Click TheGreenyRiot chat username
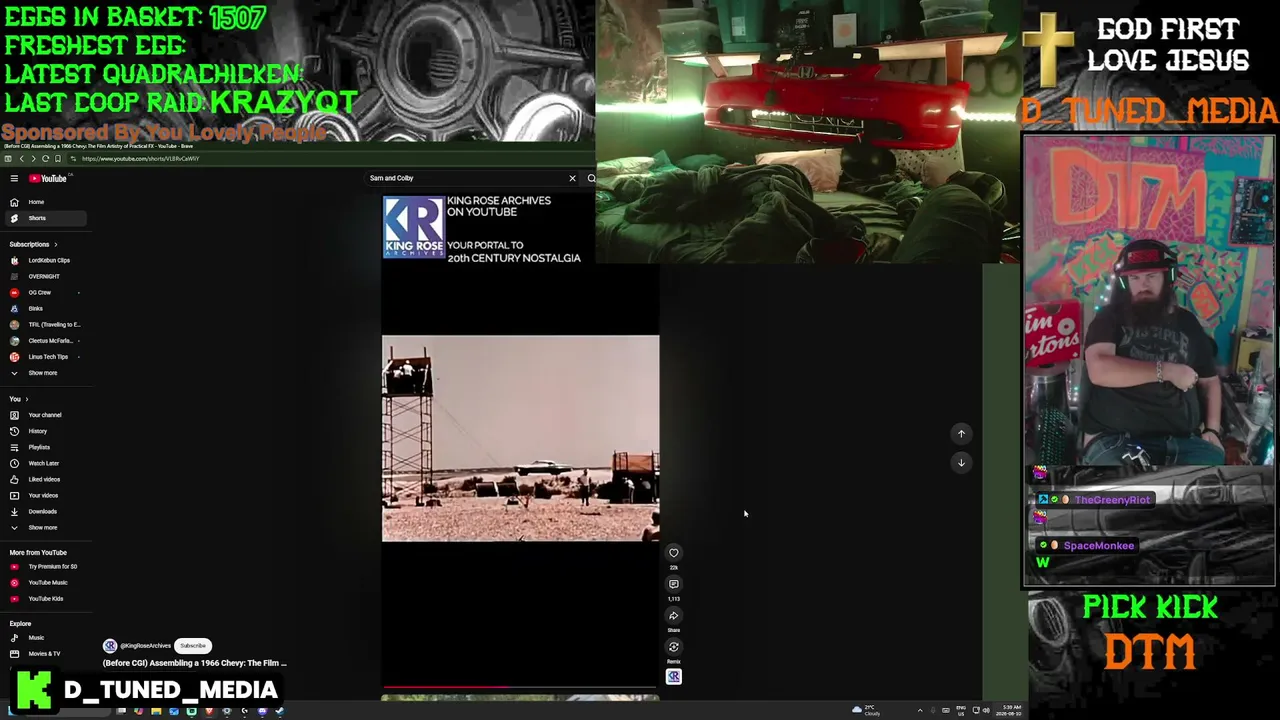This screenshot has width=1280, height=720. point(1112,500)
